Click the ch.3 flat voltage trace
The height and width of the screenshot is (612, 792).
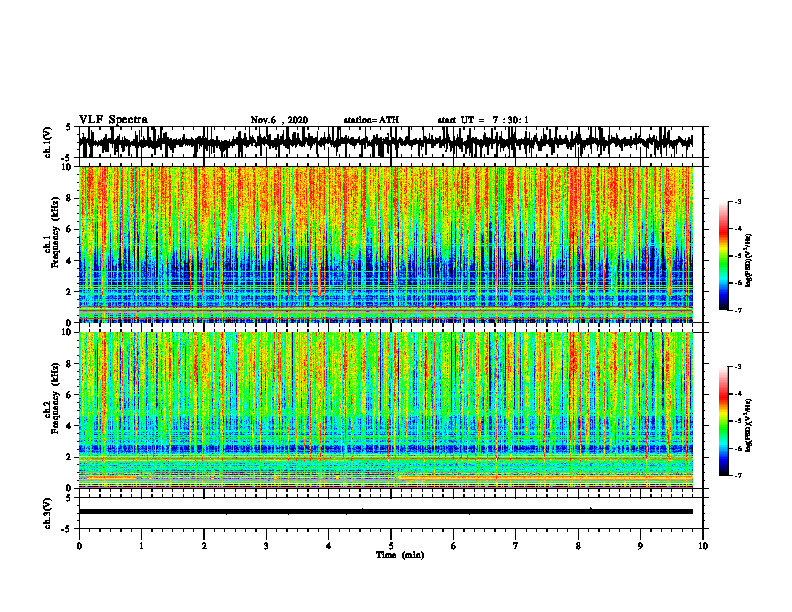point(385,512)
